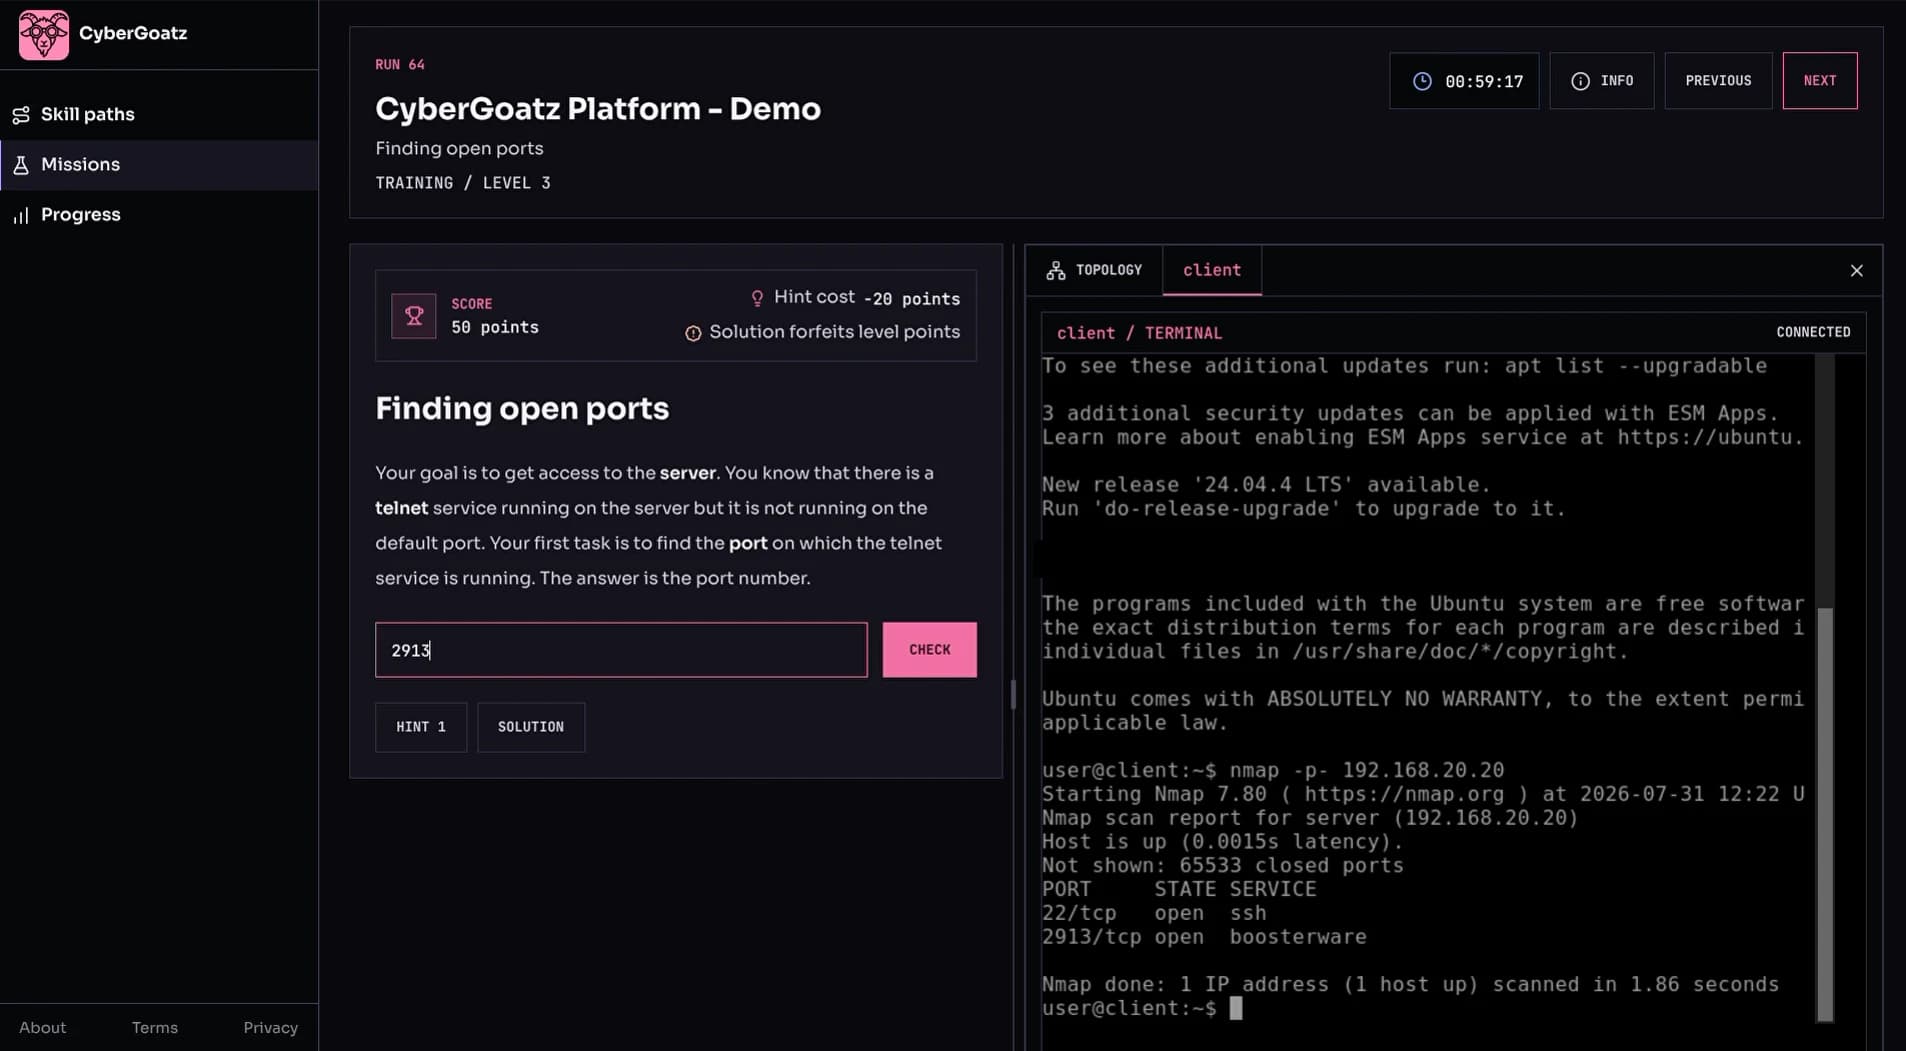Click the timer showing 00:59:17

(1463, 81)
